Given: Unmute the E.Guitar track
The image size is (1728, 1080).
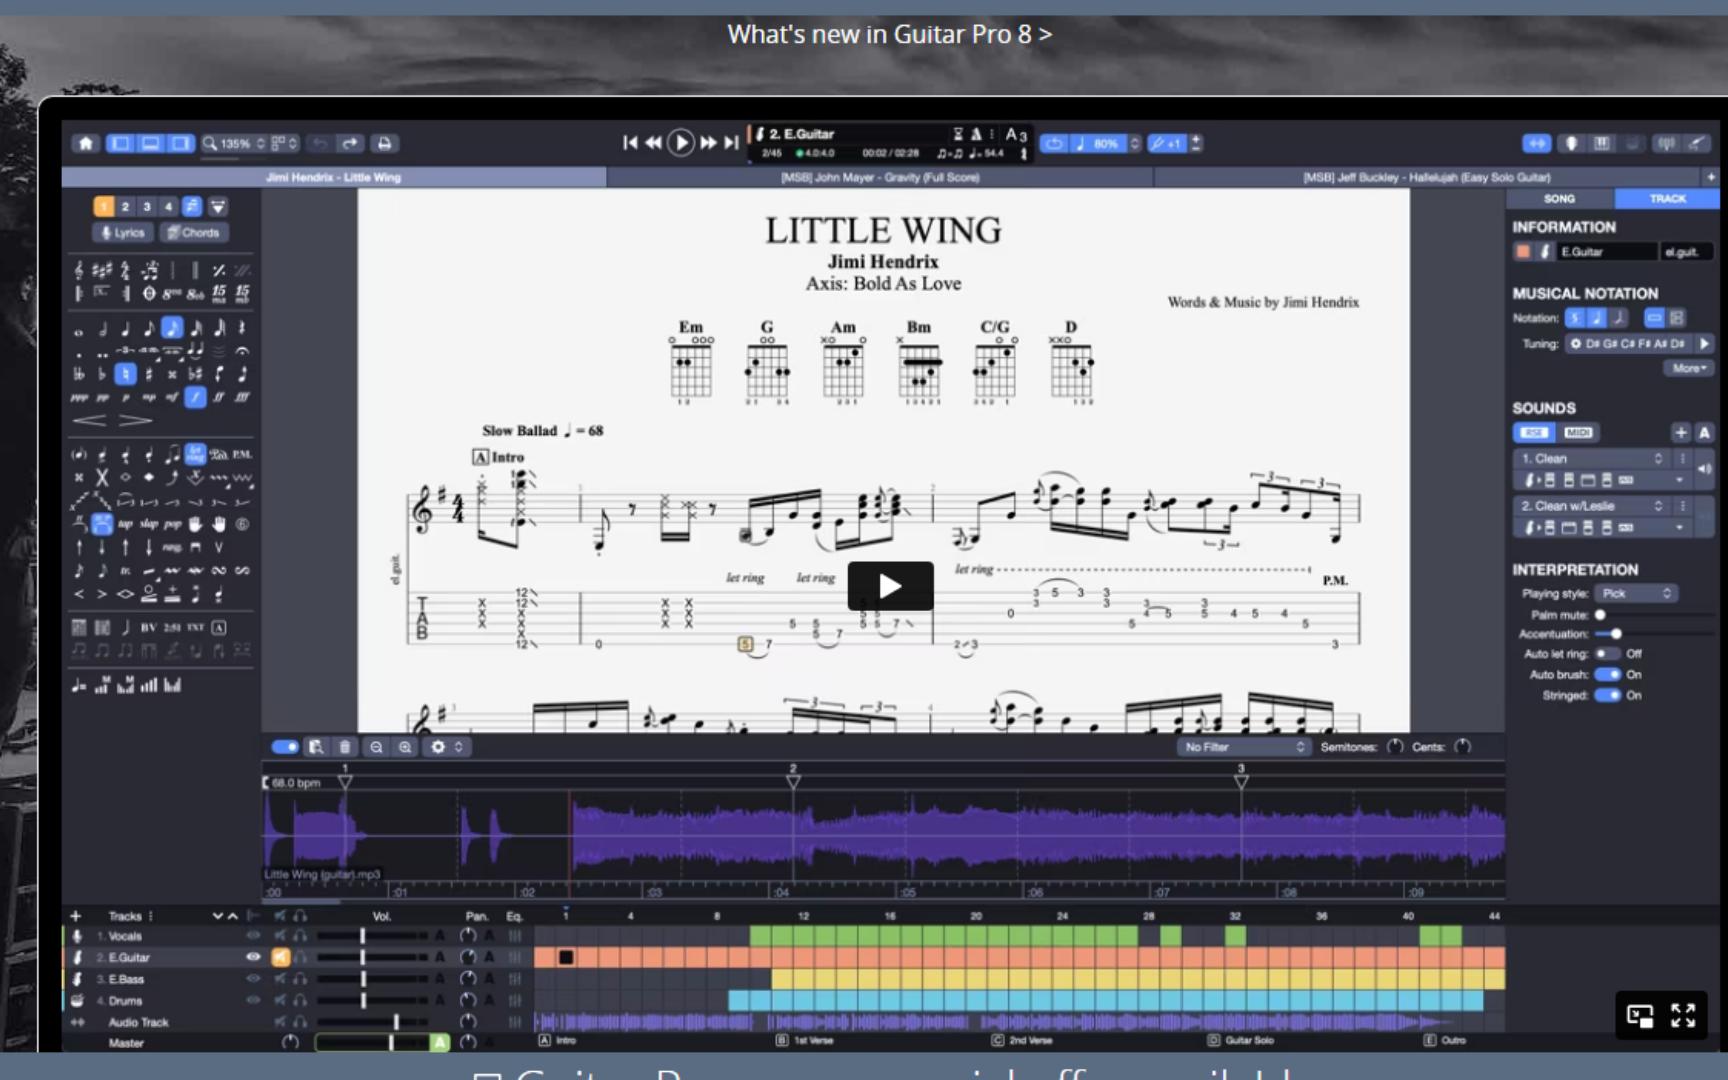Looking at the screenshot, I should (x=281, y=957).
